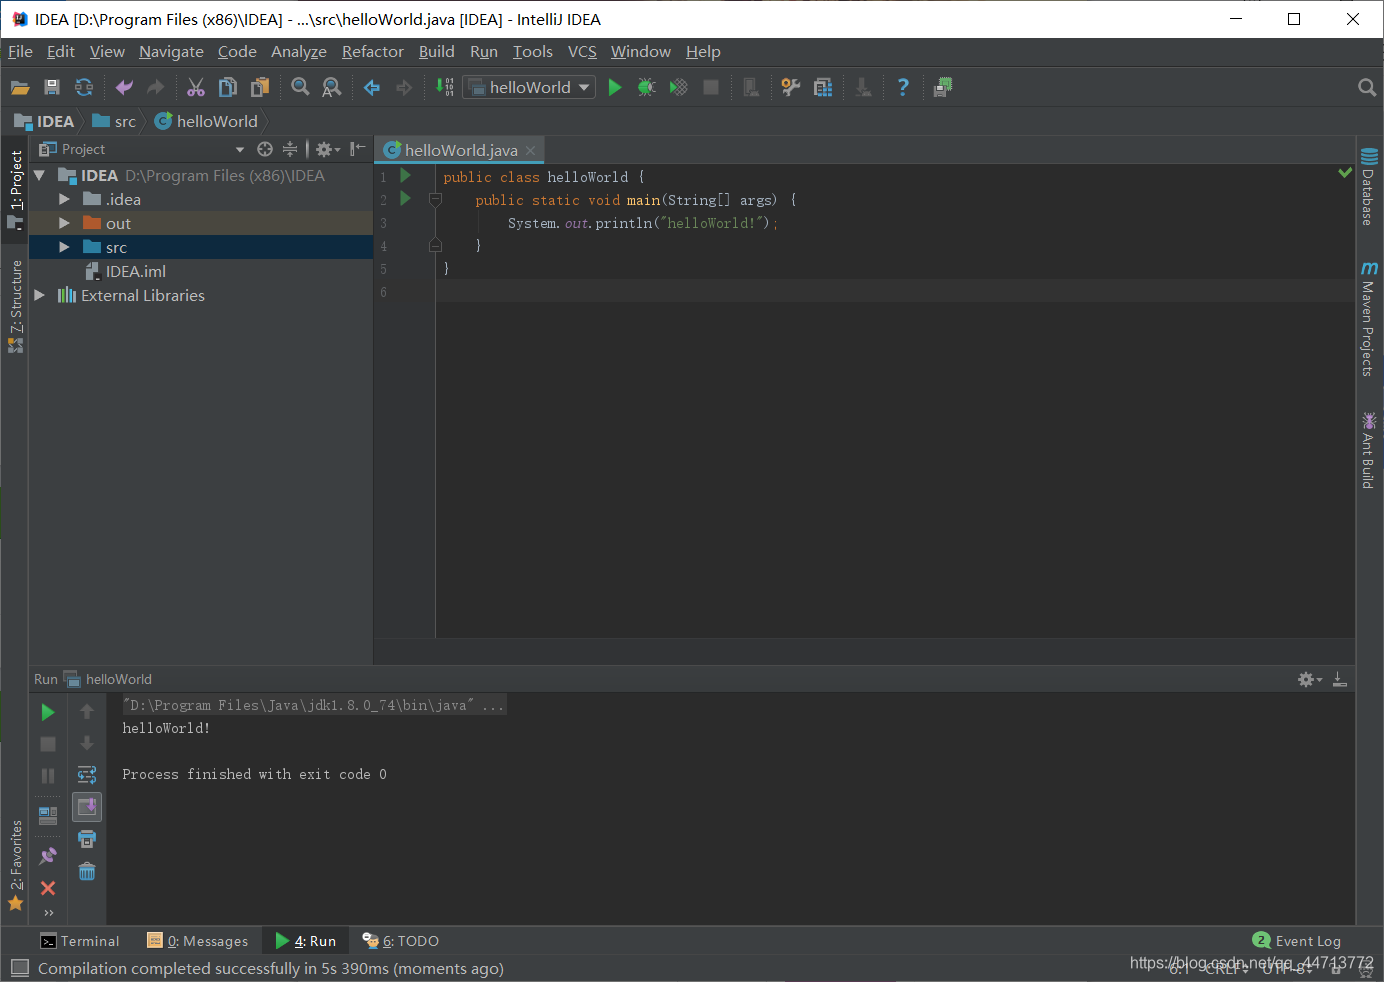Expand the .idea folder node
The image size is (1384, 982).
point(64,199)
